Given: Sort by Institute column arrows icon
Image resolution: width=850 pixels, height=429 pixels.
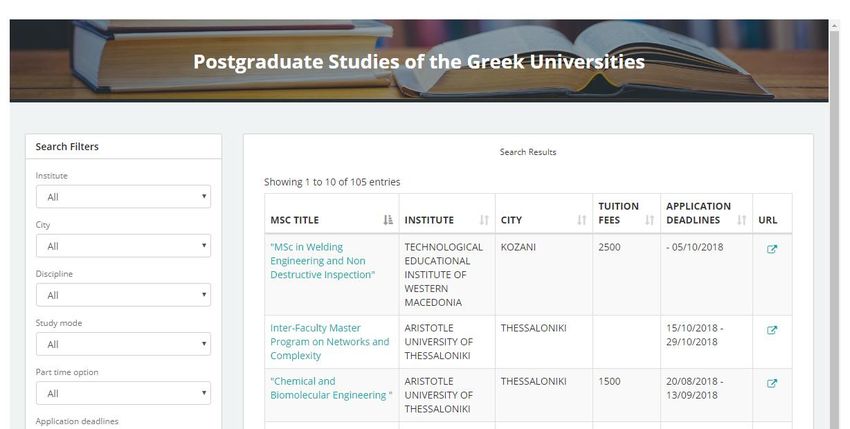Looking at the screenshot, I should coord(484,220).
